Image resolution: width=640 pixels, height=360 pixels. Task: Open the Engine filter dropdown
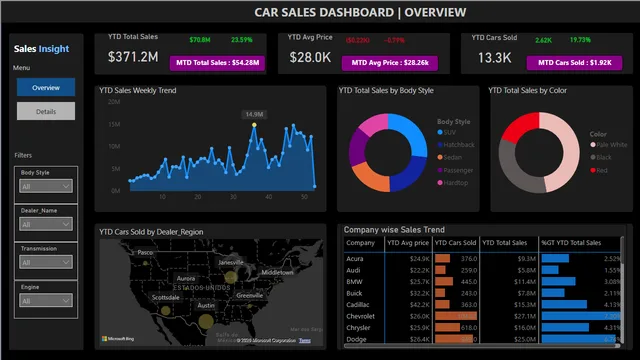[46, 301]
